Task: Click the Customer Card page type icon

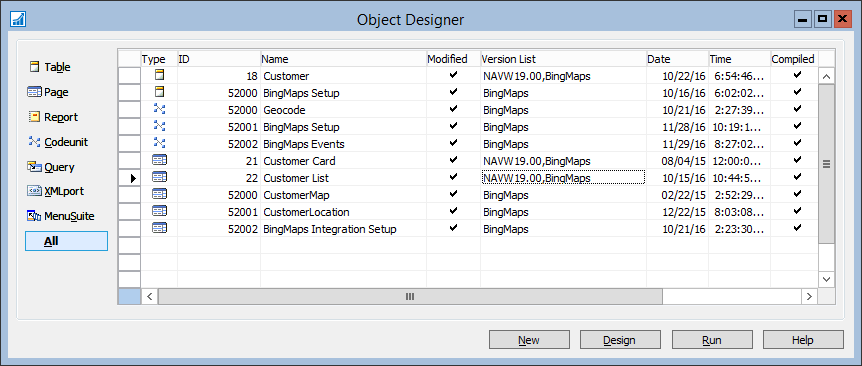Action: pyautogui.click(x=159, y=160)
